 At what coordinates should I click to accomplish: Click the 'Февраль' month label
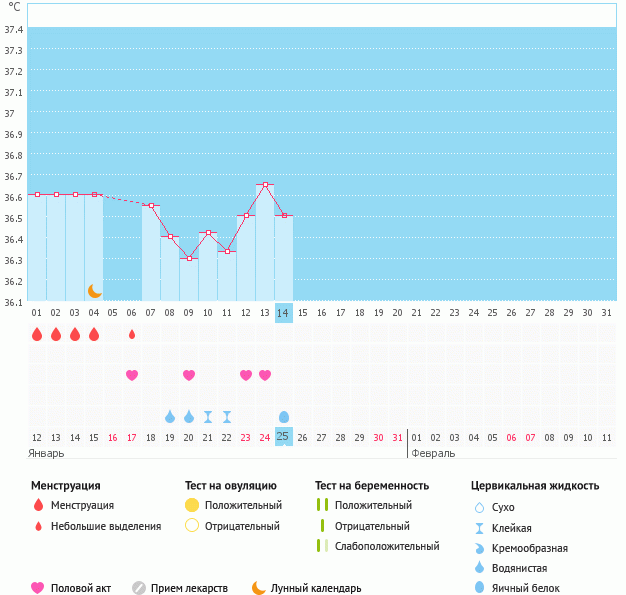point(434,453)
